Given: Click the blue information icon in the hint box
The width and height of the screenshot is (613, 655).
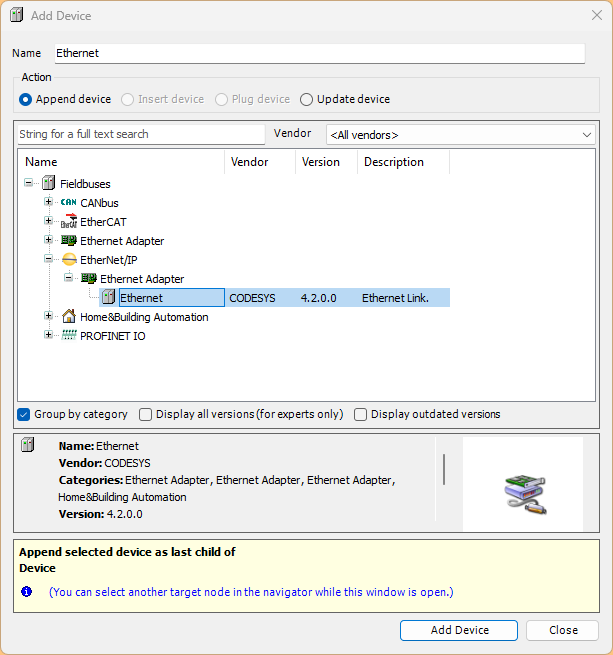Looking at the screenshot, I should coord(26,592).
